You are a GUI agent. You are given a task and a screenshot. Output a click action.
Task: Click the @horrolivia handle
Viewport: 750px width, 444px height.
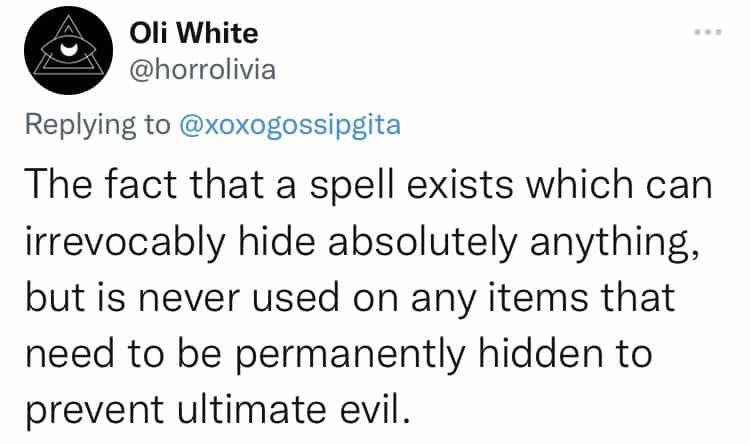coord(205,73)
